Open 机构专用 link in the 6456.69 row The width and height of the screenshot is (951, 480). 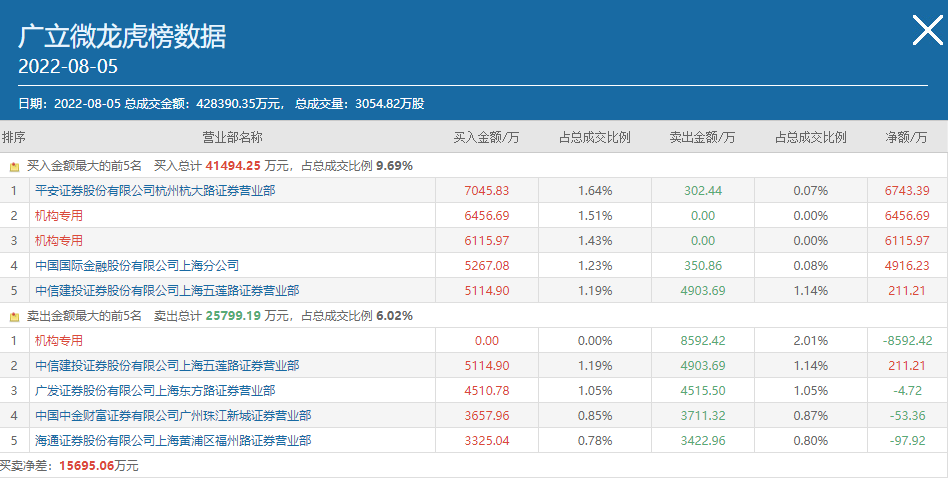(58, 215)
